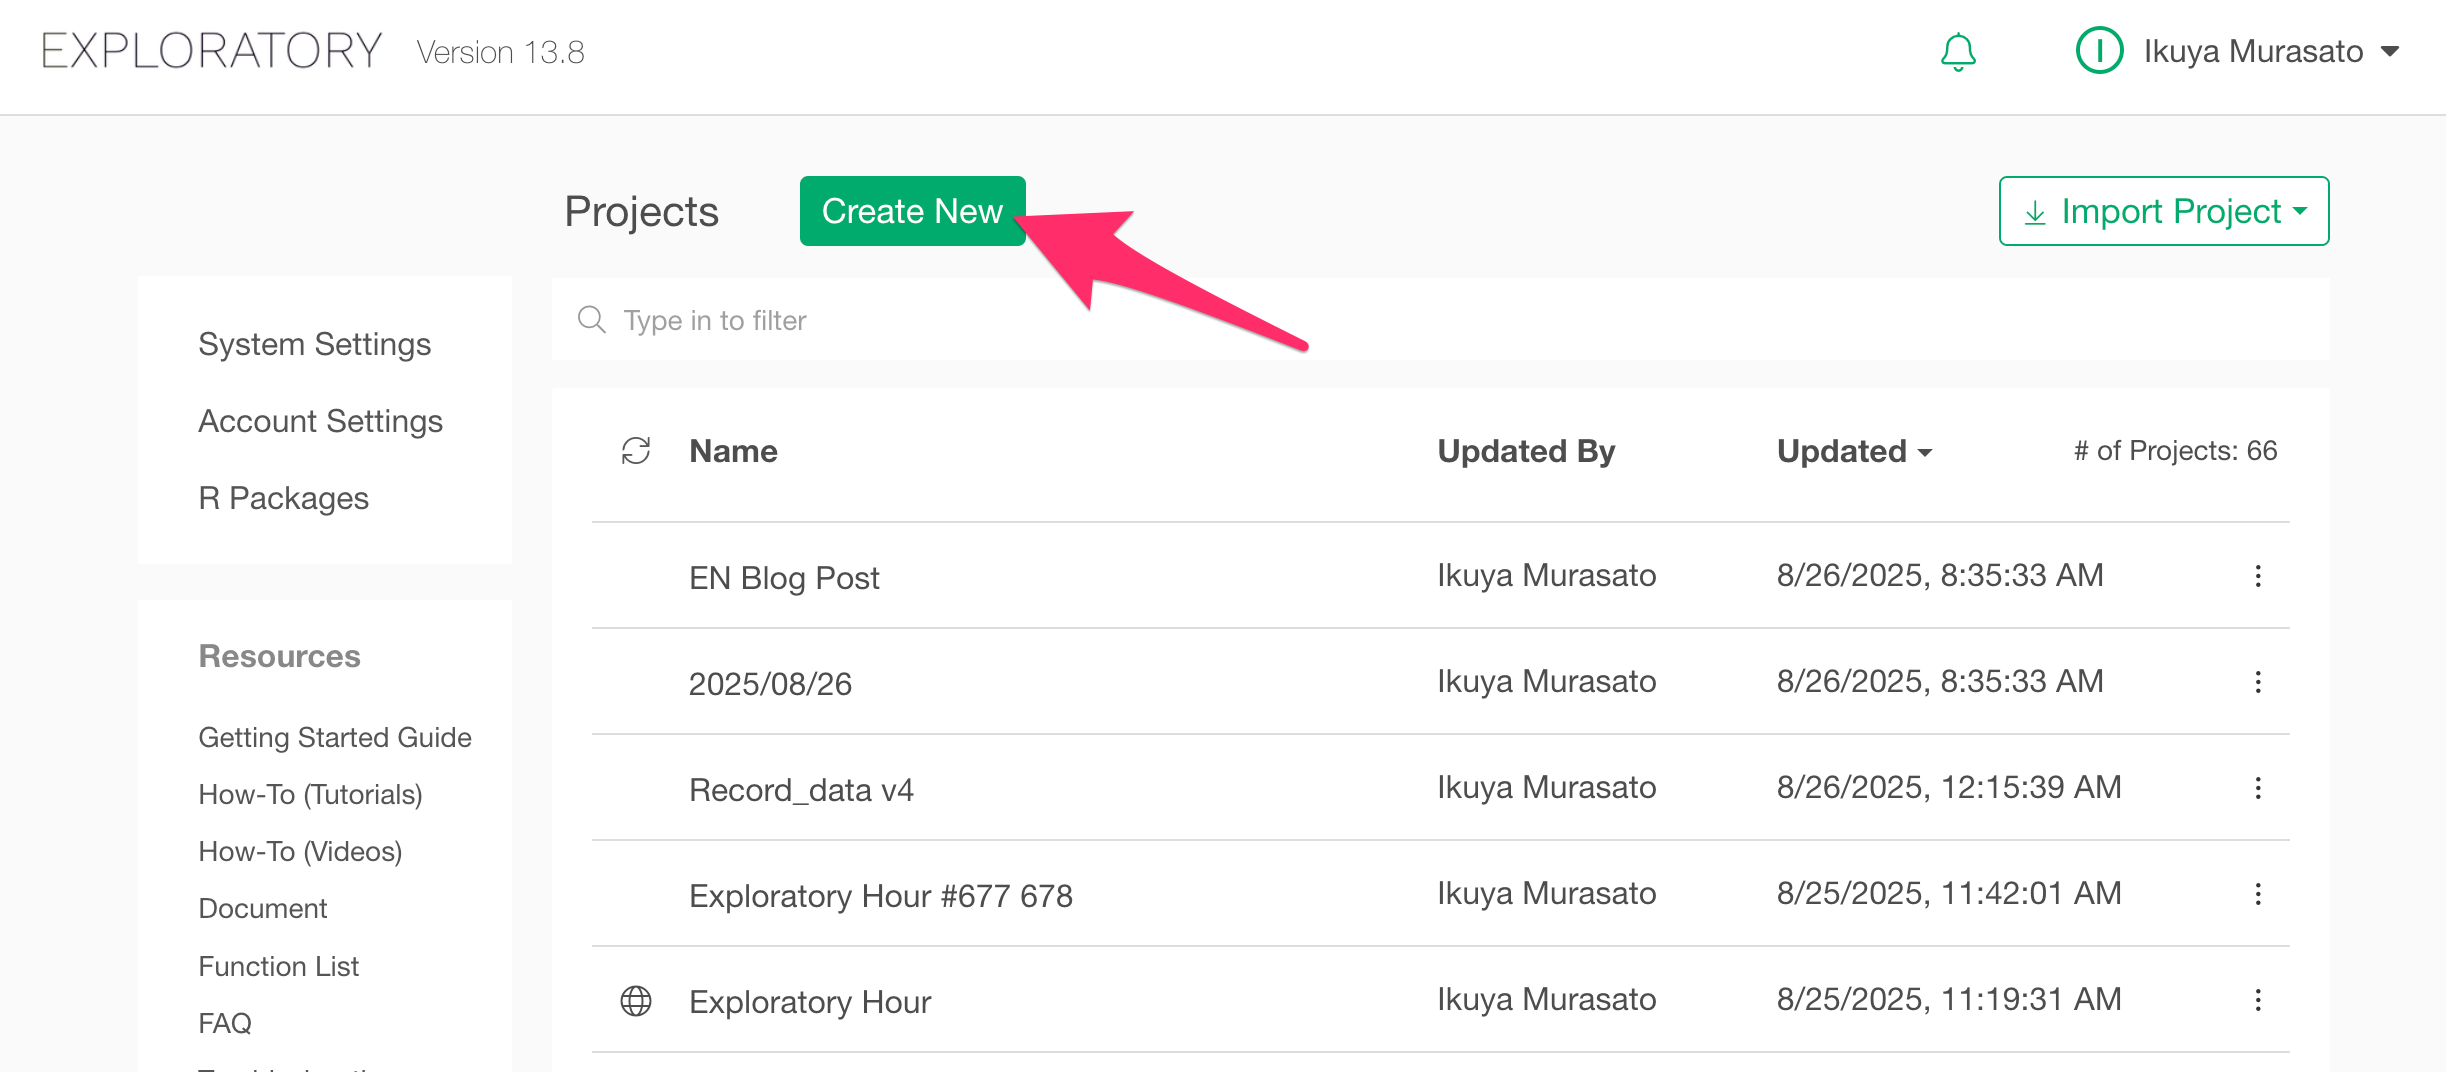The height and width of the screenshot is (1072, 2446).
Task: Open the three-dot menu for Exploratory Hour #677 678
Action: [2258, 894]
